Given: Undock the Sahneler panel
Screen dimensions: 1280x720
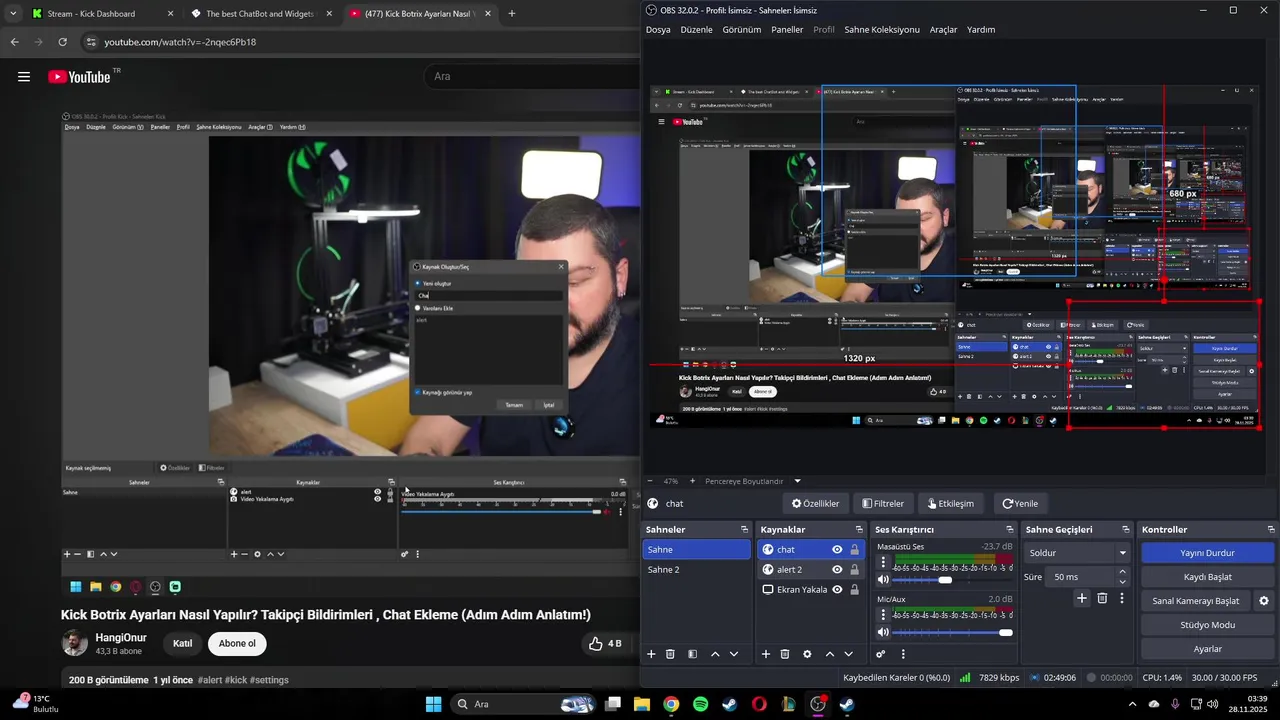Looking at the screenshot, I should click(744, 529).
